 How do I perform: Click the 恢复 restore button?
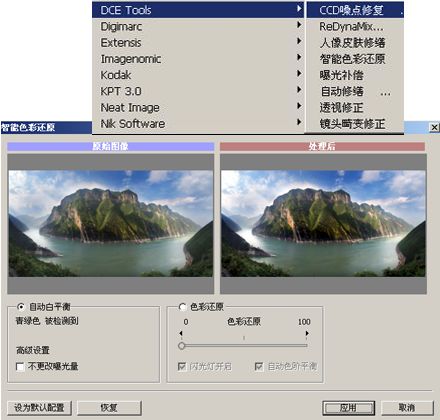click(x=109, y=408)
